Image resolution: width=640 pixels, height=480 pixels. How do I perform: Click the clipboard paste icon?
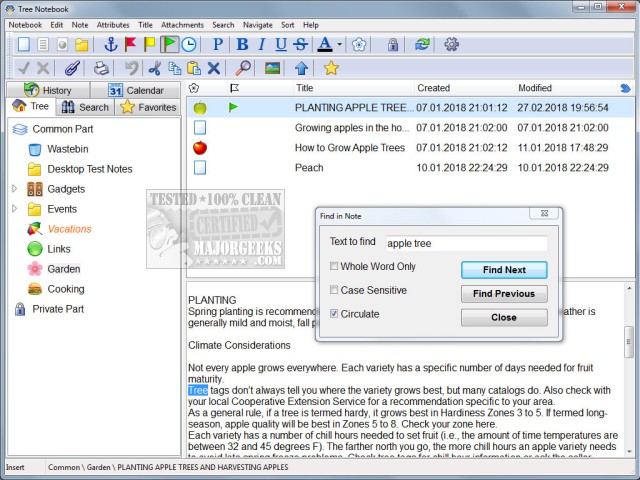click(x=194, y=68)
